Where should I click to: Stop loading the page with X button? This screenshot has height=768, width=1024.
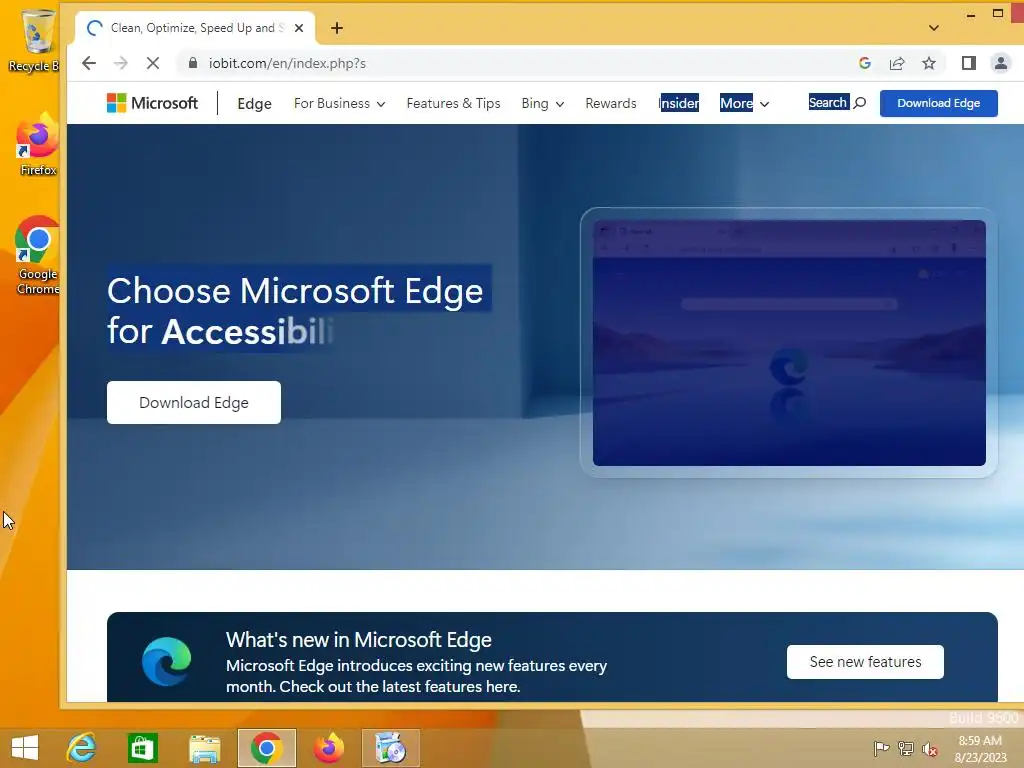[x=153, y=63]
